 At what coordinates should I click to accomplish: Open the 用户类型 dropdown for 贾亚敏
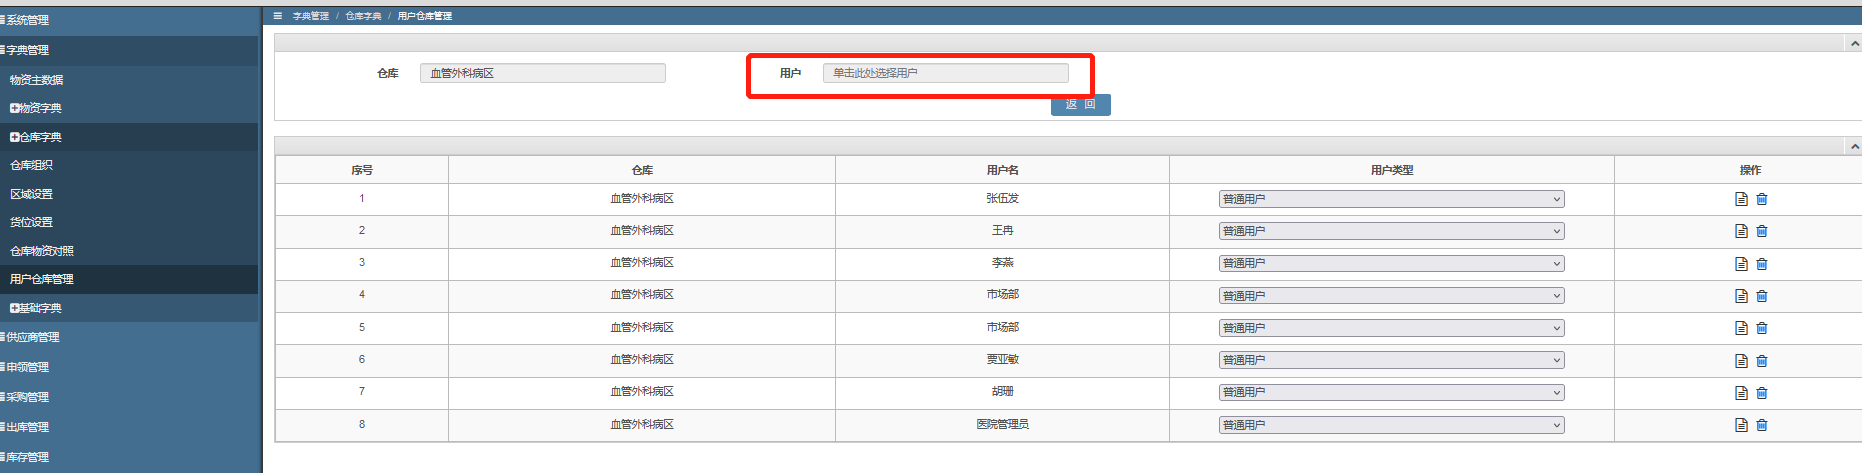pos(1391,360)
